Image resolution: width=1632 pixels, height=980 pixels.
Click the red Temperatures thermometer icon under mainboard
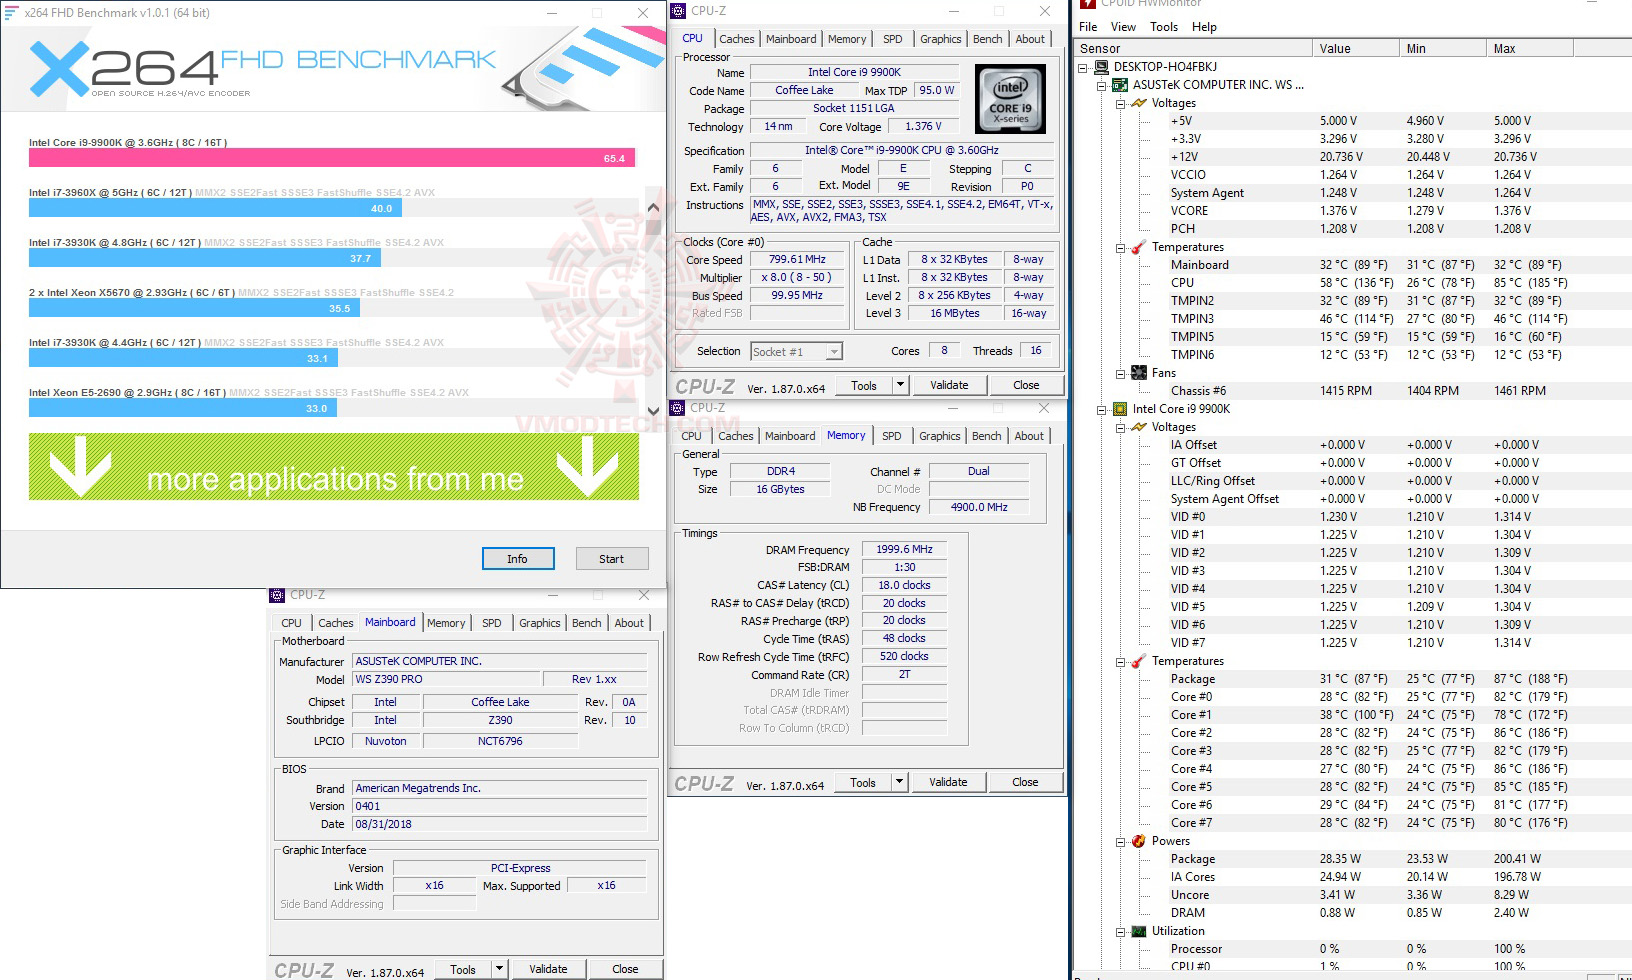click(1139, 247)
